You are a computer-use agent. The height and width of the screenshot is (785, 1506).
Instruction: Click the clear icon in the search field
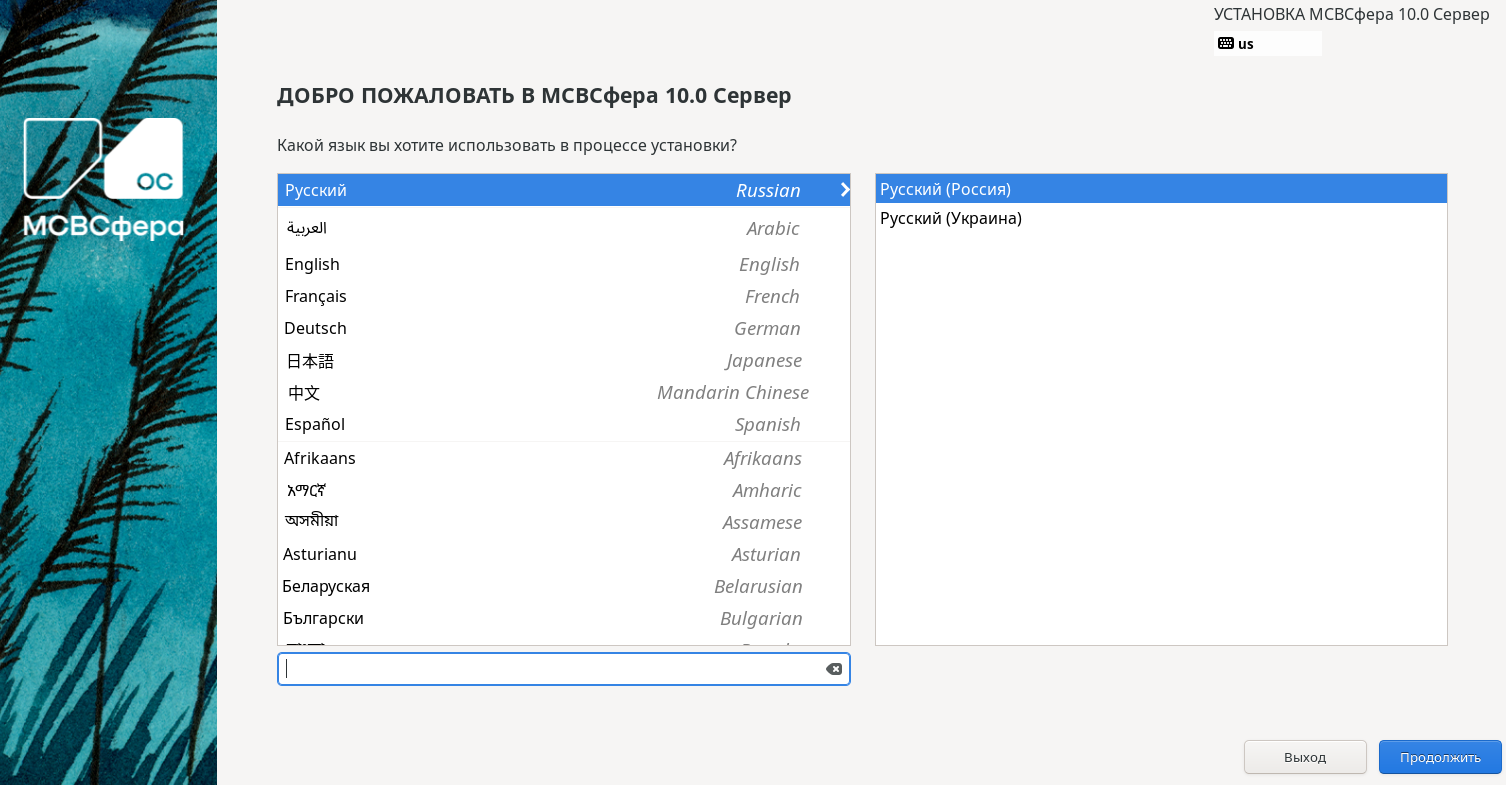tap(833, 669)
